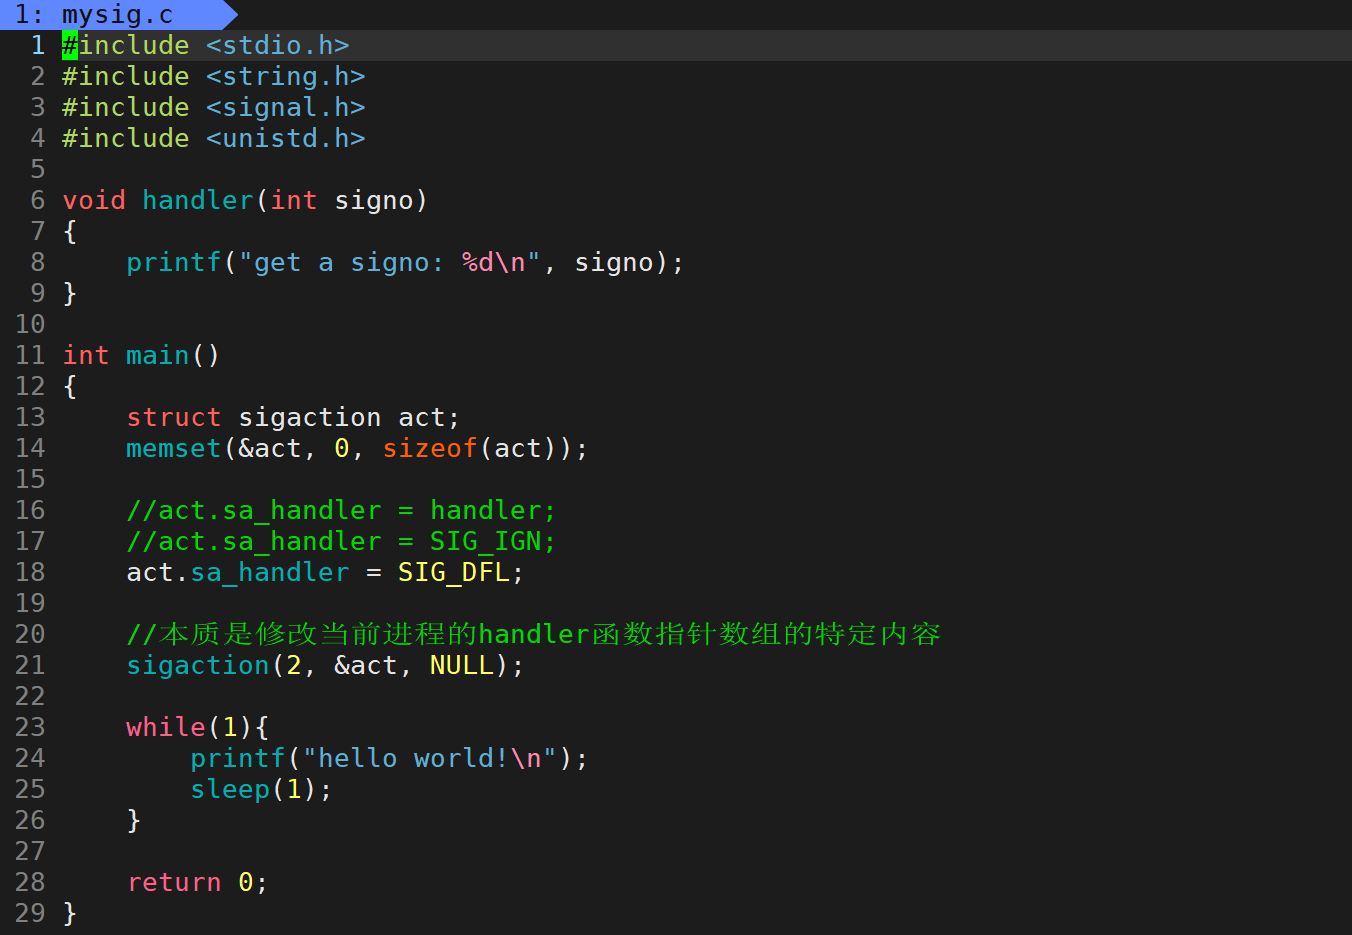Click 'SIG_DFL' on line 18
Image resolution: width=1352 pixels, height=935 pixels.
[454, 573]
